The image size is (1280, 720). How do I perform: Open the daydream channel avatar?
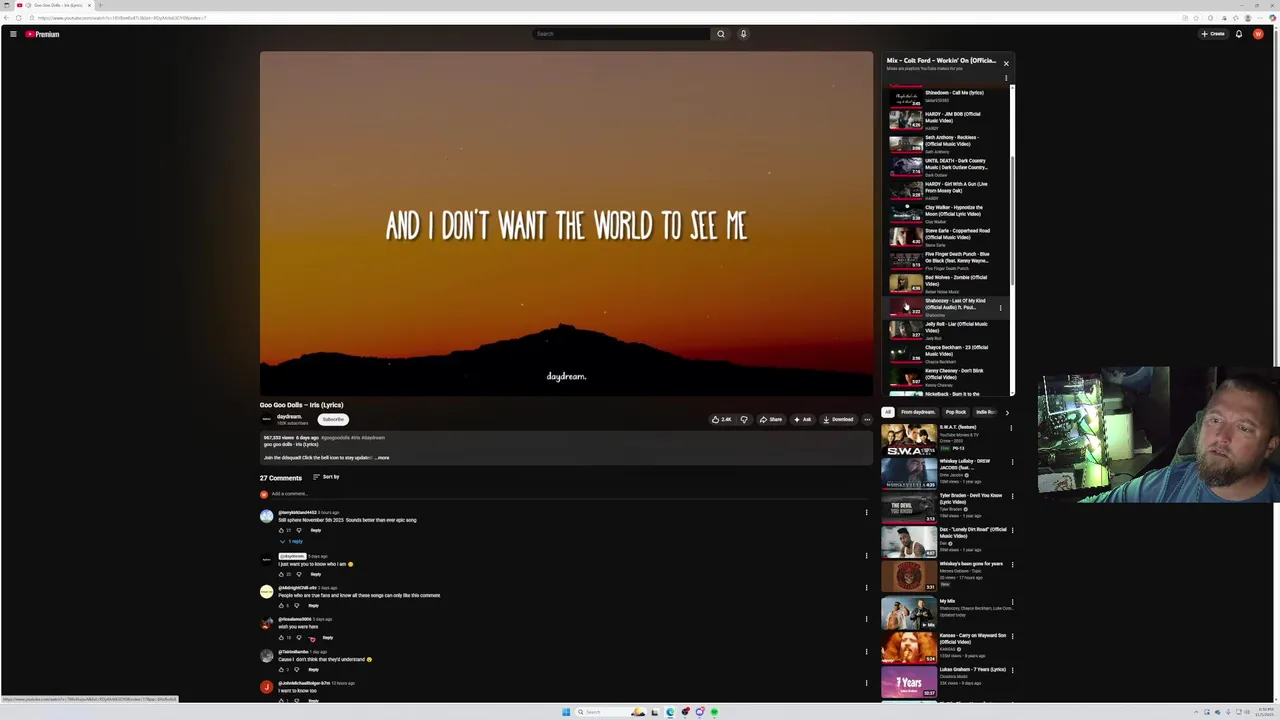[266, 419]
